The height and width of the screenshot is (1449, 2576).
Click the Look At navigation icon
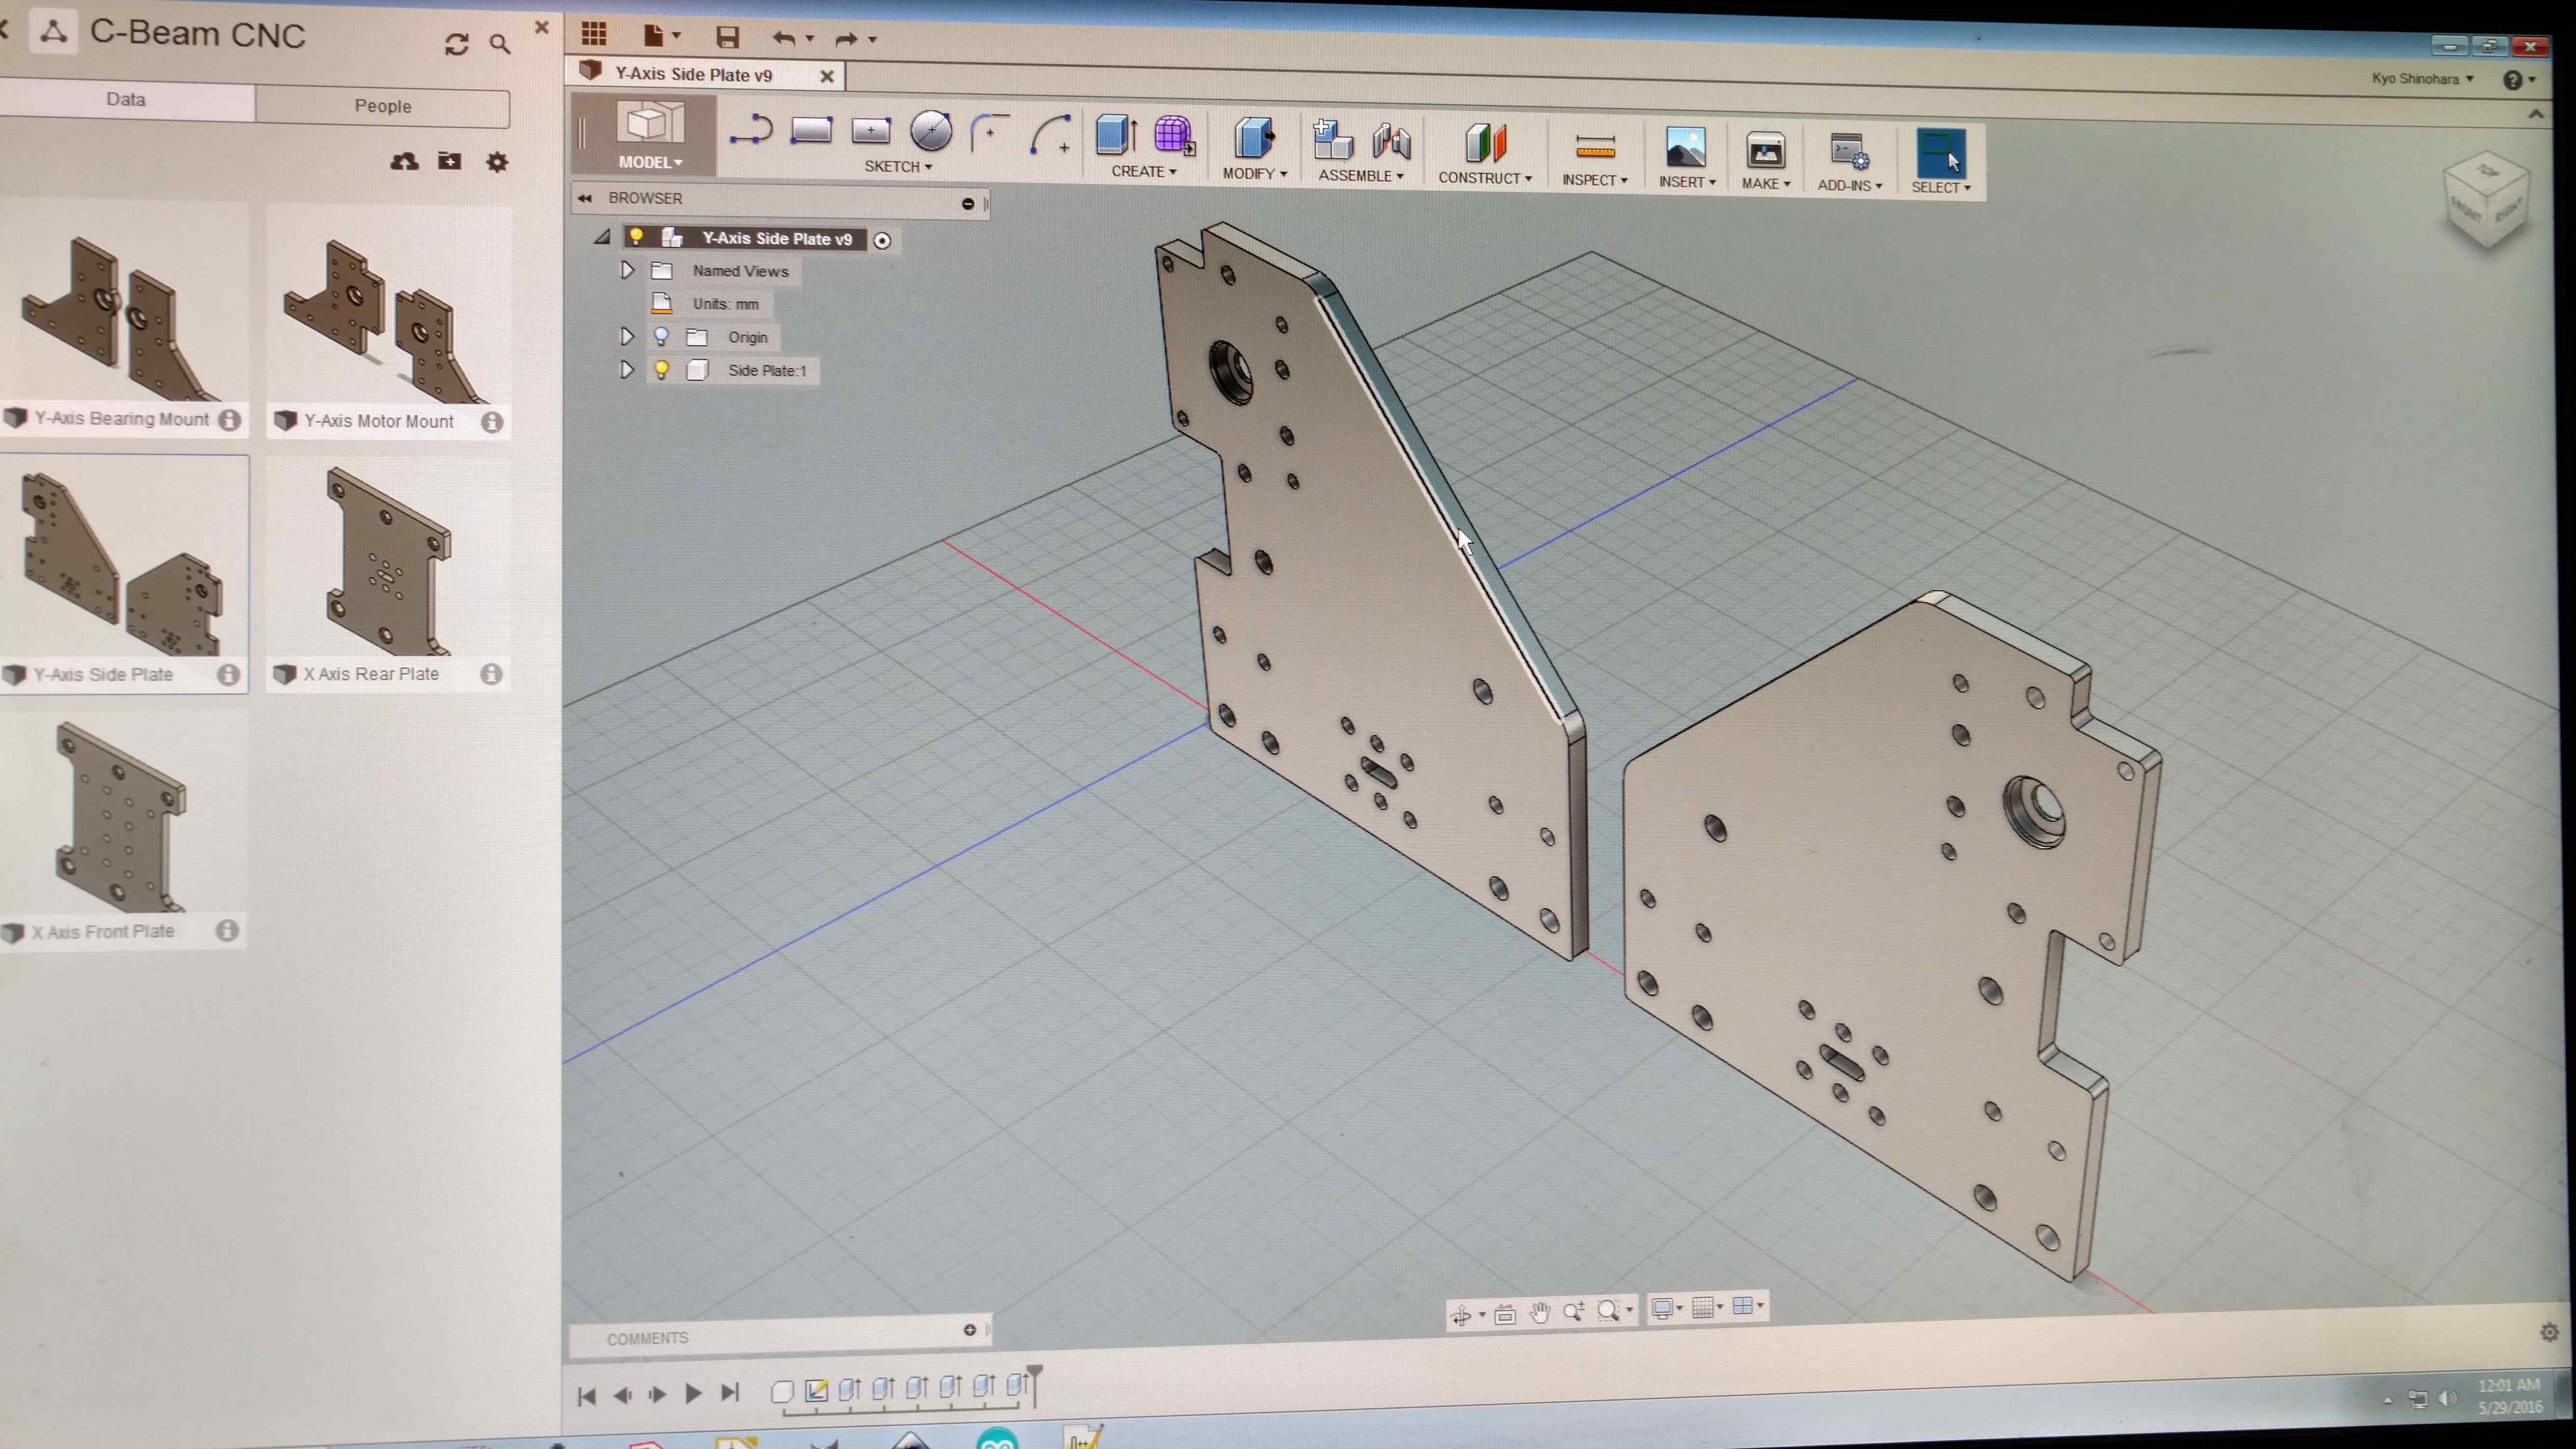(1505, 1314)
